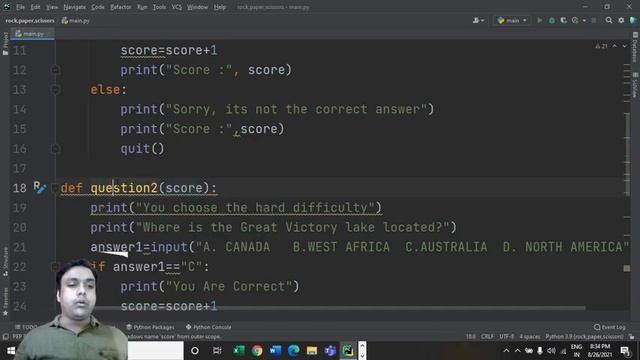Open the VCS menu
The height and width of the screenshot is (360, 640).
(x=177, y=7)
